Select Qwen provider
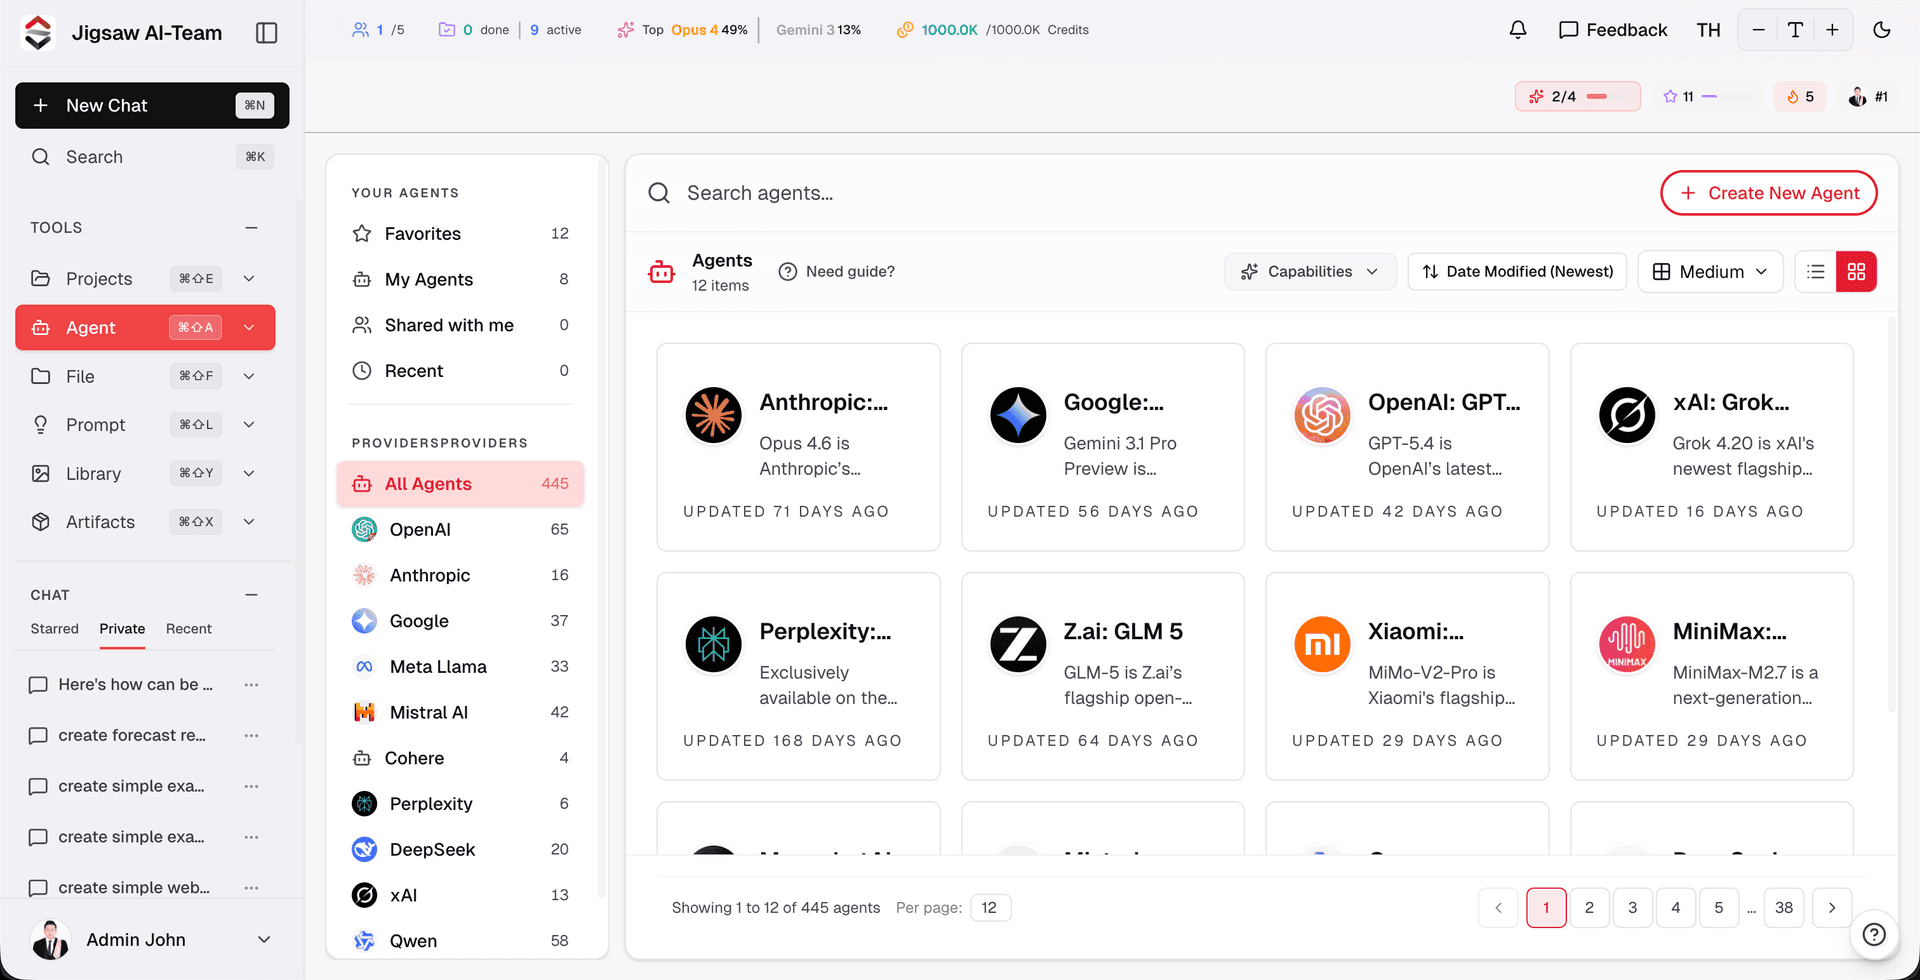 pyautogui.click(x=460, y=941)
